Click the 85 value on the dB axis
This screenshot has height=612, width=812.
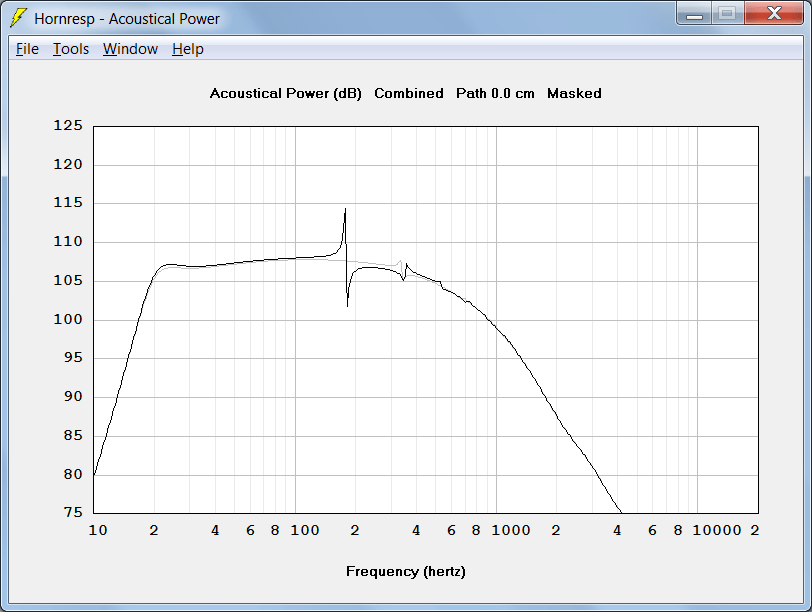point(73,435)
